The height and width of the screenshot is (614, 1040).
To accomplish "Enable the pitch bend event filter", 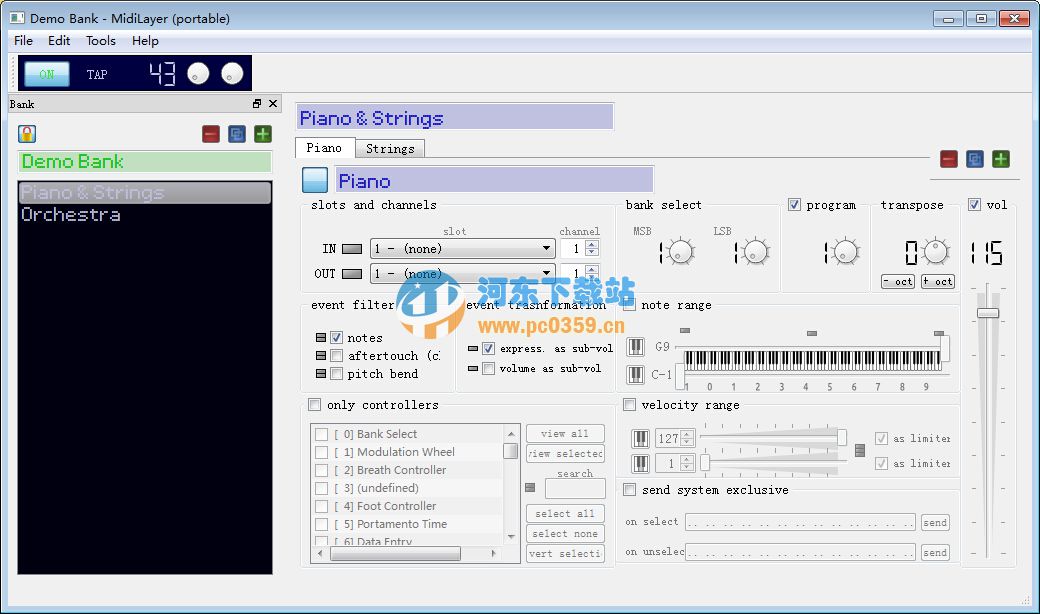I will click(337, 373).
